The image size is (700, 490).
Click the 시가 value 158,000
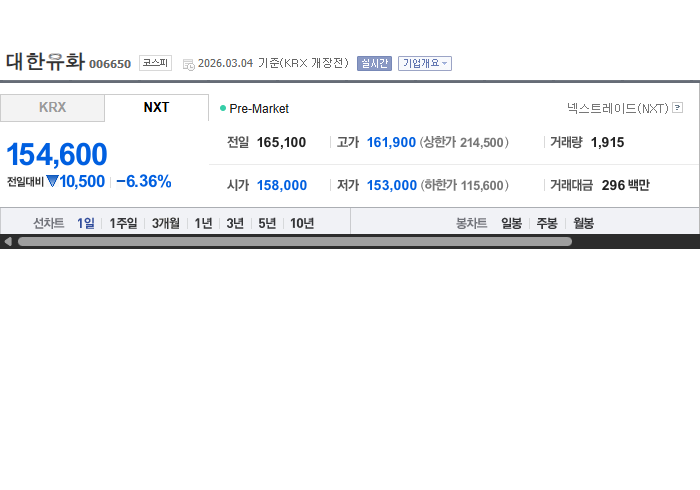click(x=282, y=185)
